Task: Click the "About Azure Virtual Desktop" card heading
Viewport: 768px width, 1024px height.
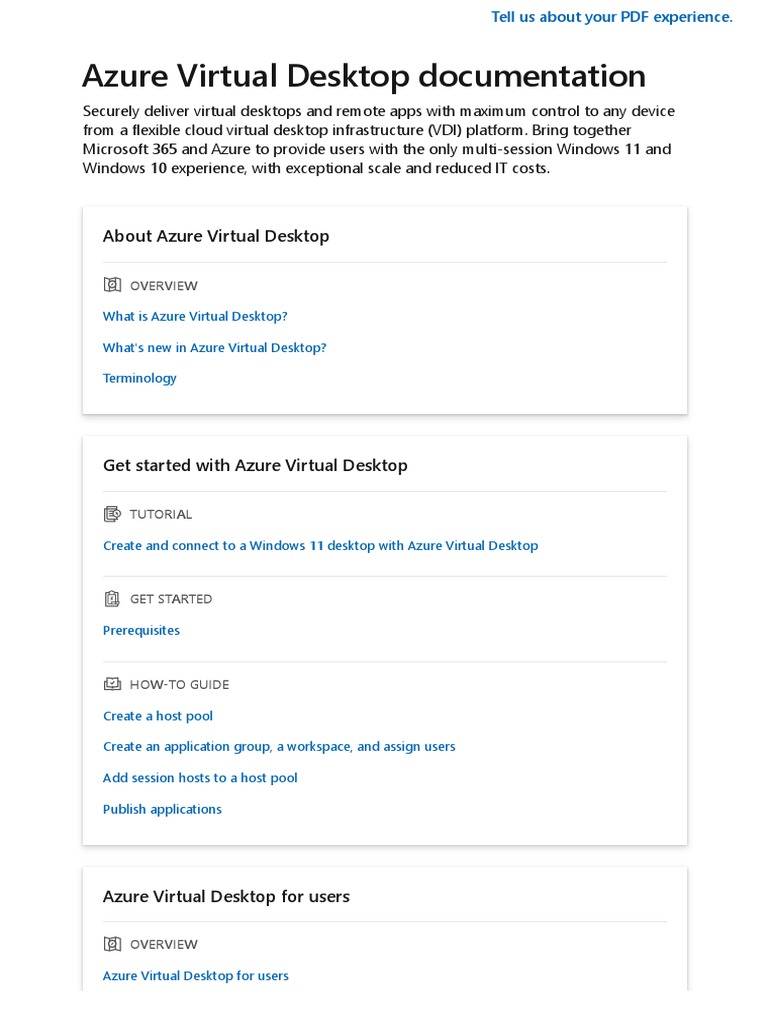Action: 216,236
